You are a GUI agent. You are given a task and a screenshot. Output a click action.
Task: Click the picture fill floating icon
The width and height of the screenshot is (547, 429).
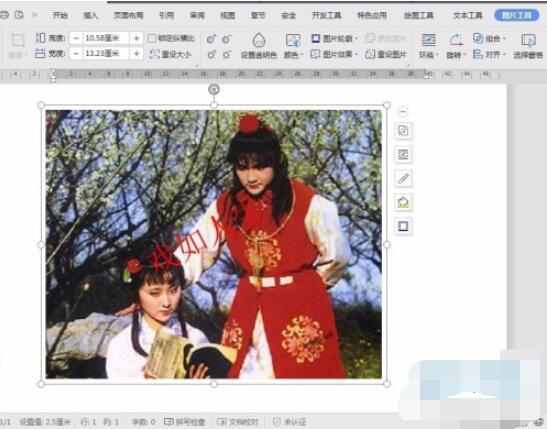tap(403, 202)
